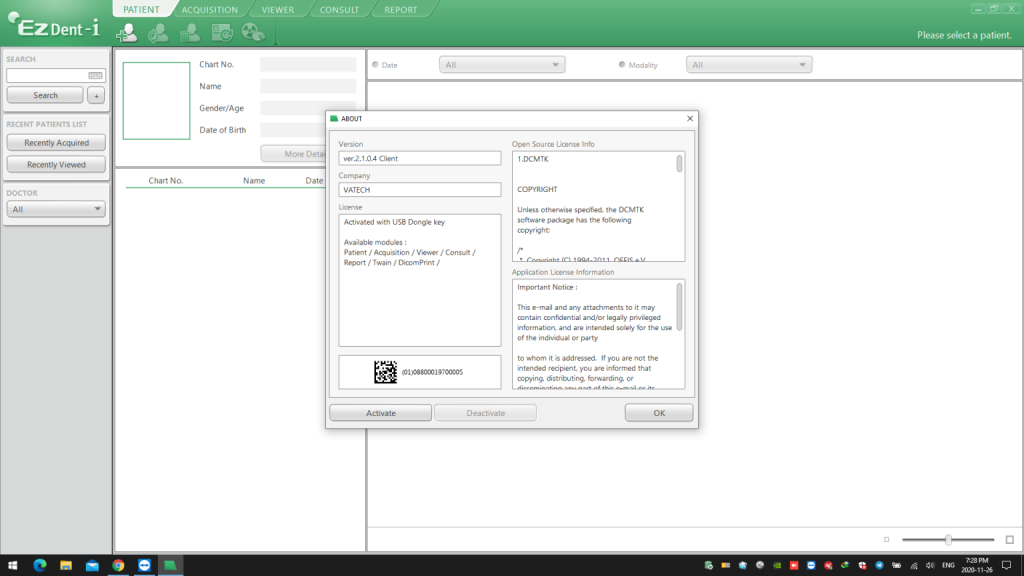Click the delete patient trash icon

[190, 33]
